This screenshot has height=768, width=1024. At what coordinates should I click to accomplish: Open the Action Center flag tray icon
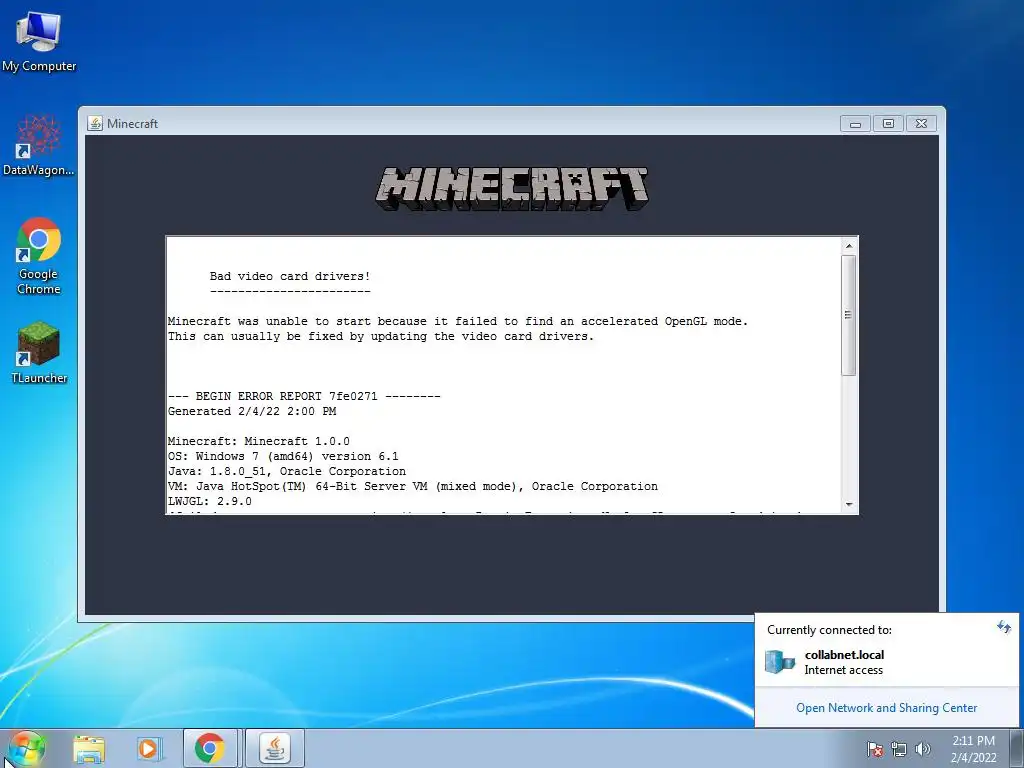(x=875, y=749)
